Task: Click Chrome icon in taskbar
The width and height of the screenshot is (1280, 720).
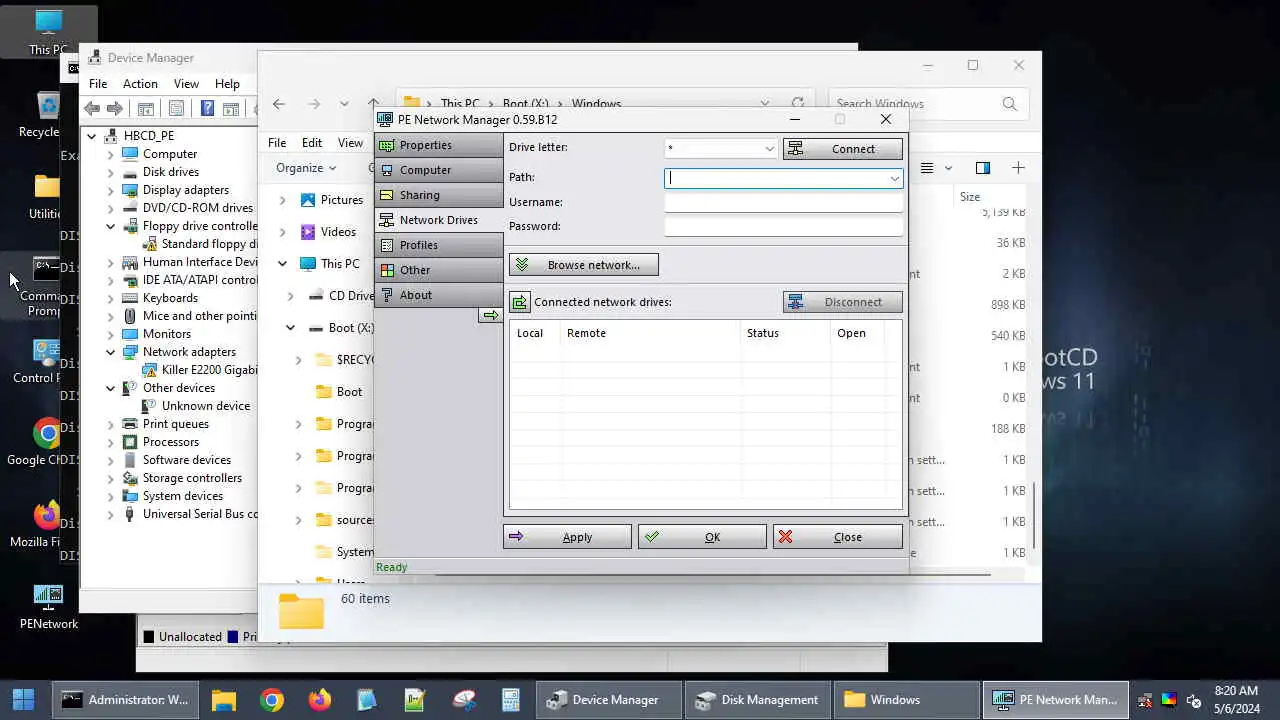Action: pyautogui.click(x=272, y=700)
